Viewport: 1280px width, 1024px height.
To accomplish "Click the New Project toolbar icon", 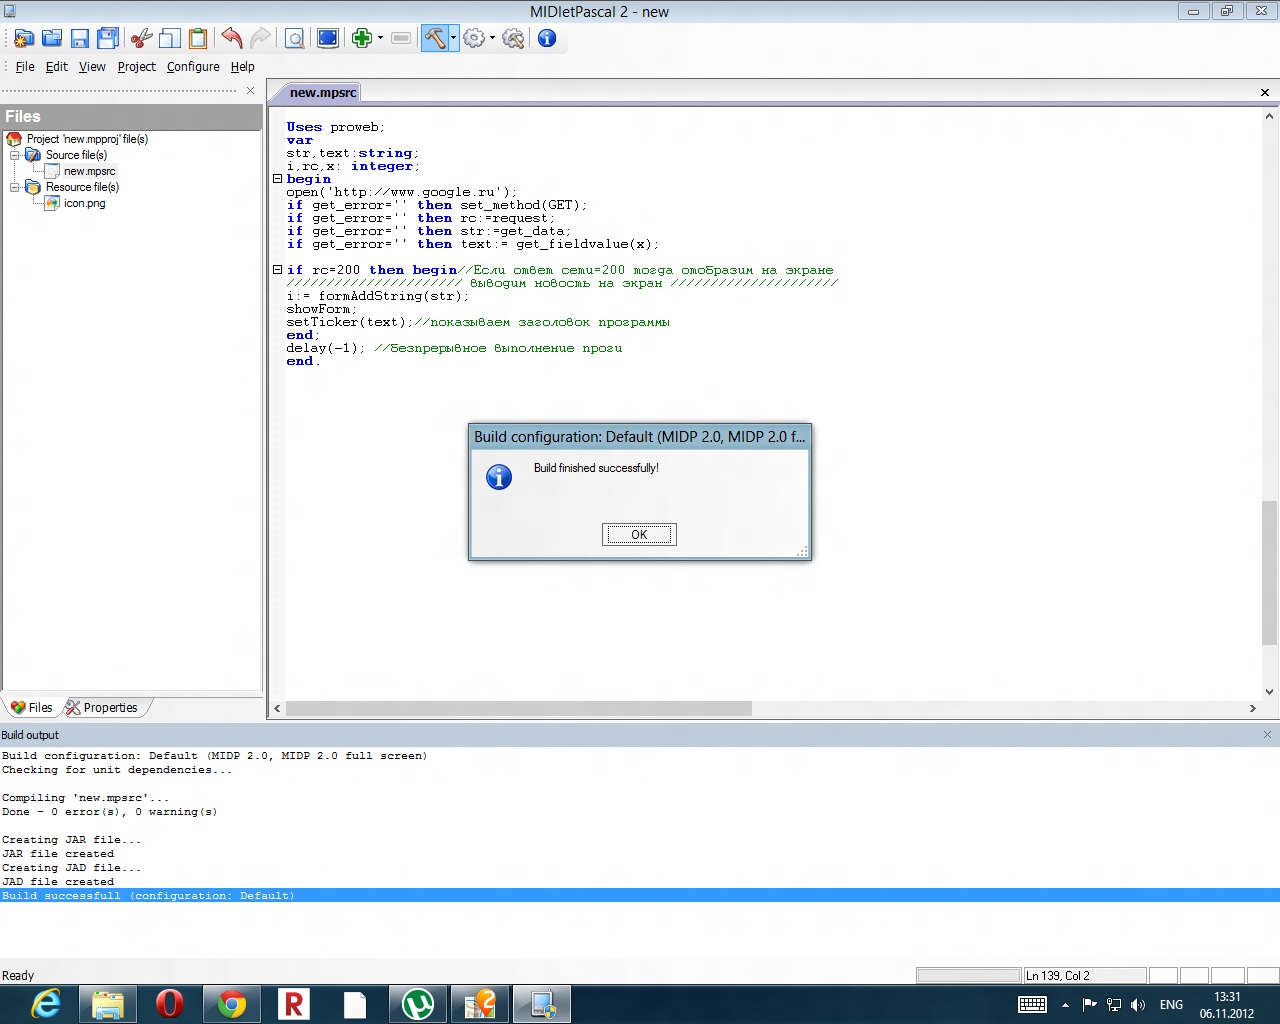I will tap(24, 39).
